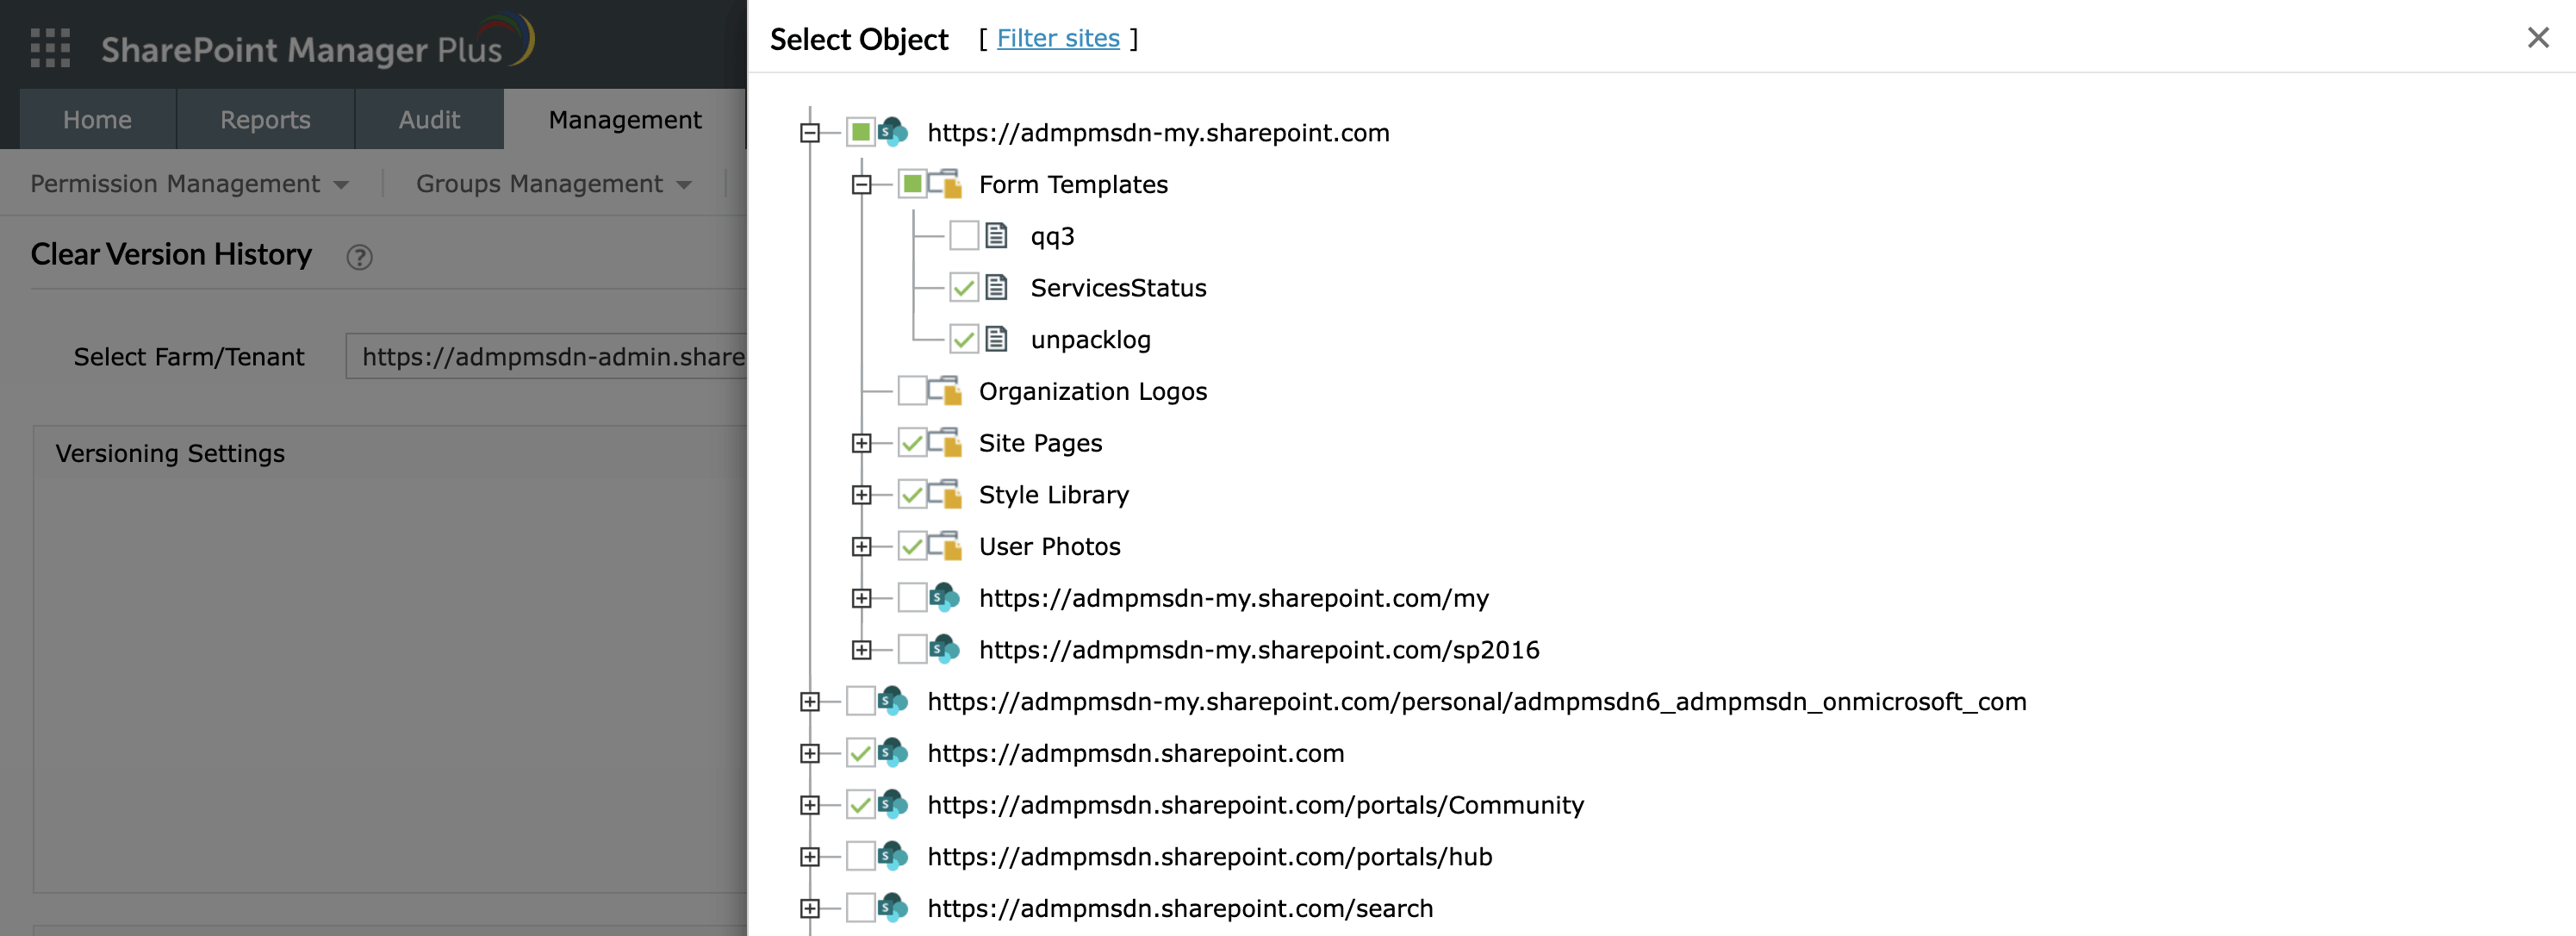Click the document icon next to unpacklog
2576x936 pixels.
coord(996,339)
